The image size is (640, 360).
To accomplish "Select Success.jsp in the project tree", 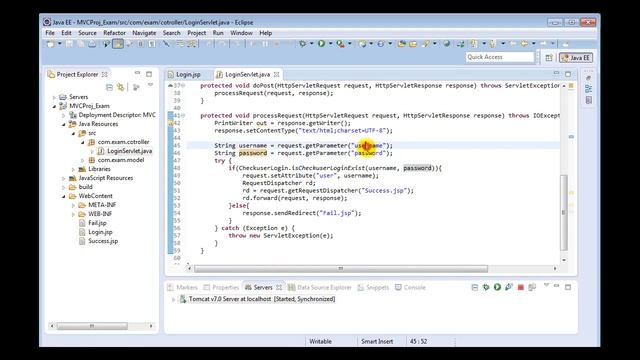I will click(x=103, y=241).
